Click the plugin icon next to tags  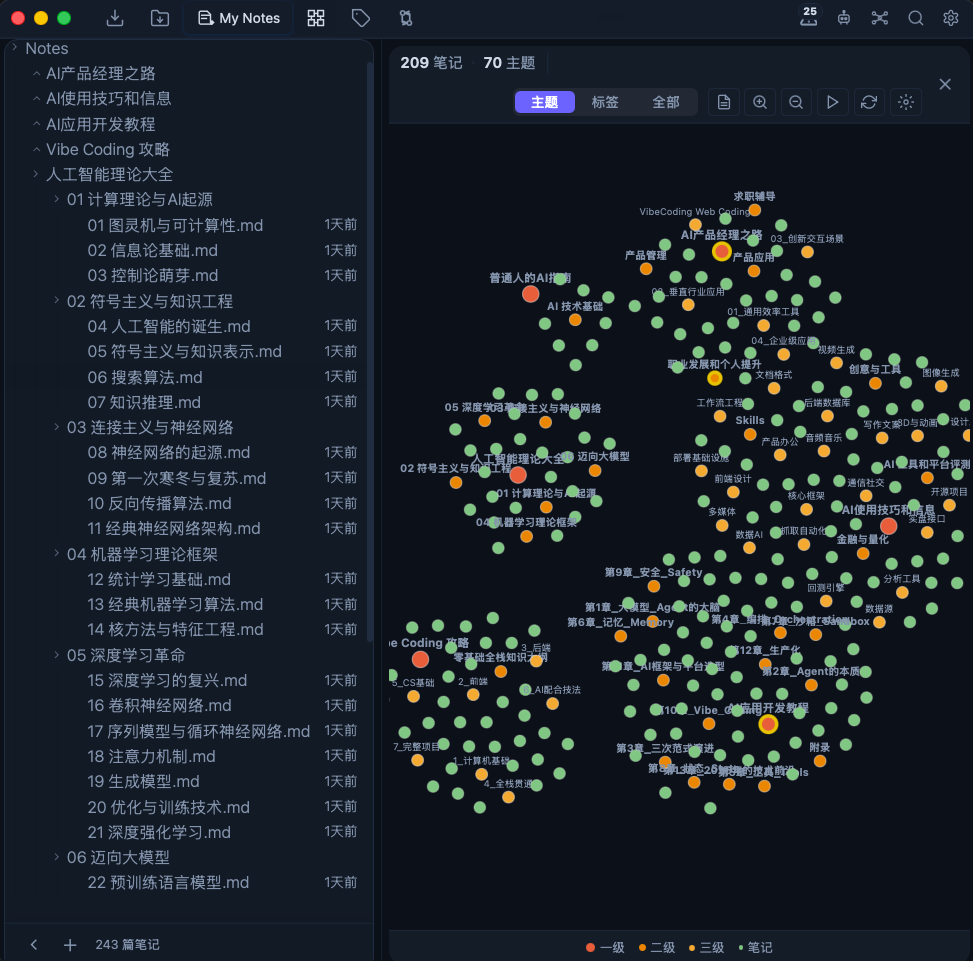point(406,18)
